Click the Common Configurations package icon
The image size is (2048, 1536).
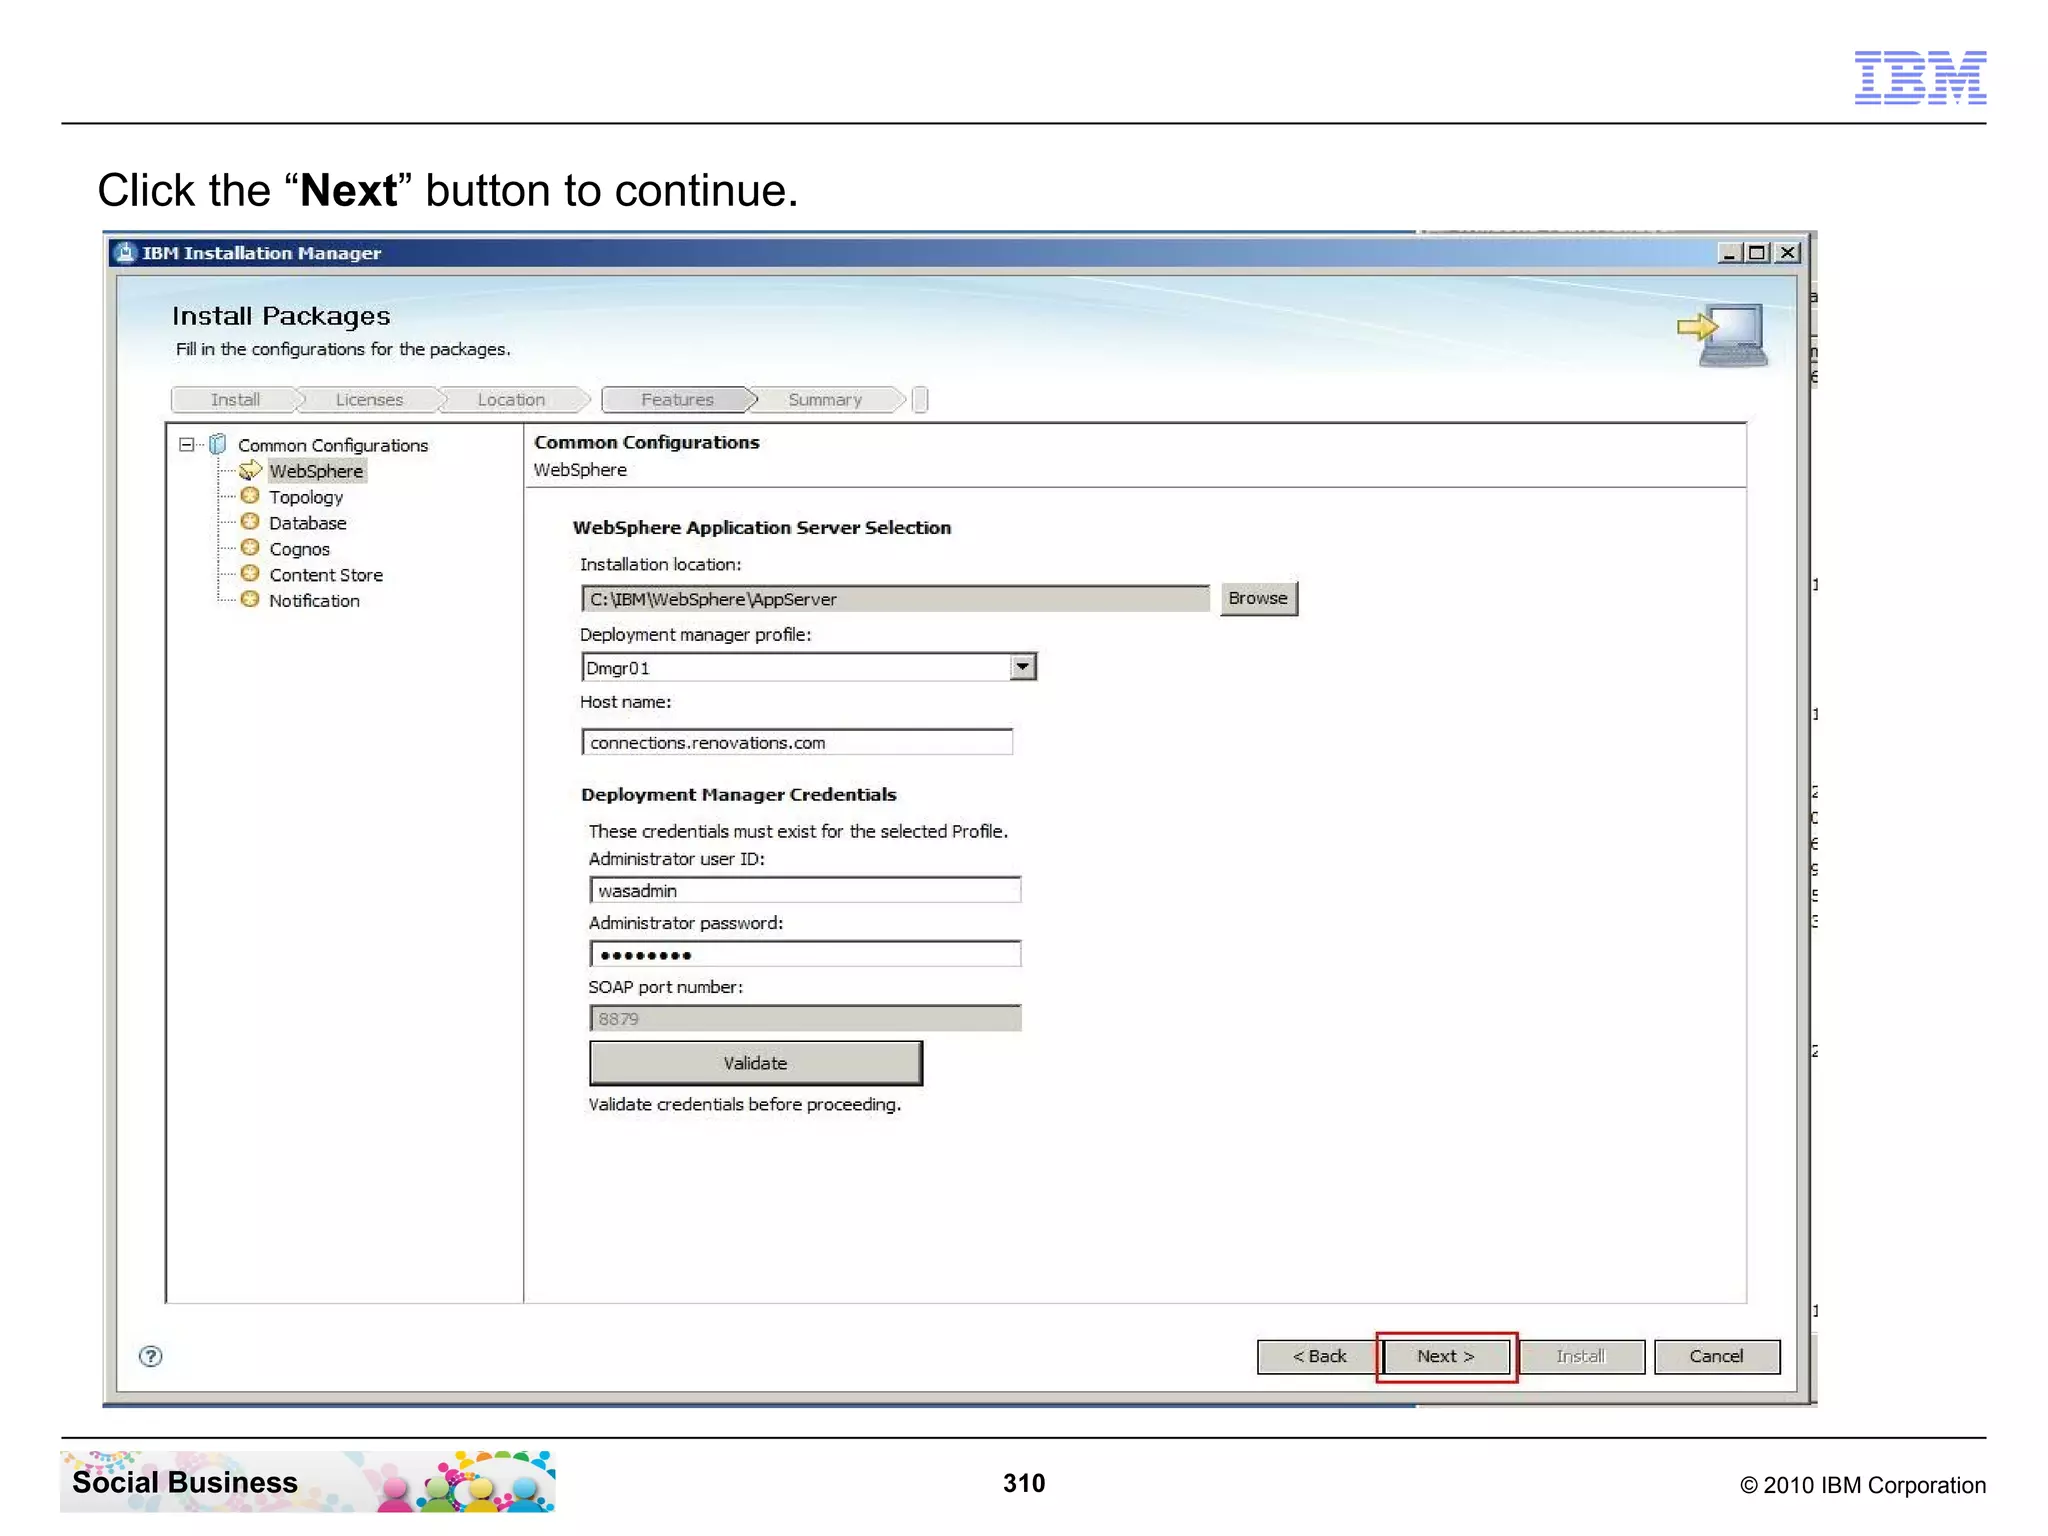pyautogui.click(x=217, y=444)
